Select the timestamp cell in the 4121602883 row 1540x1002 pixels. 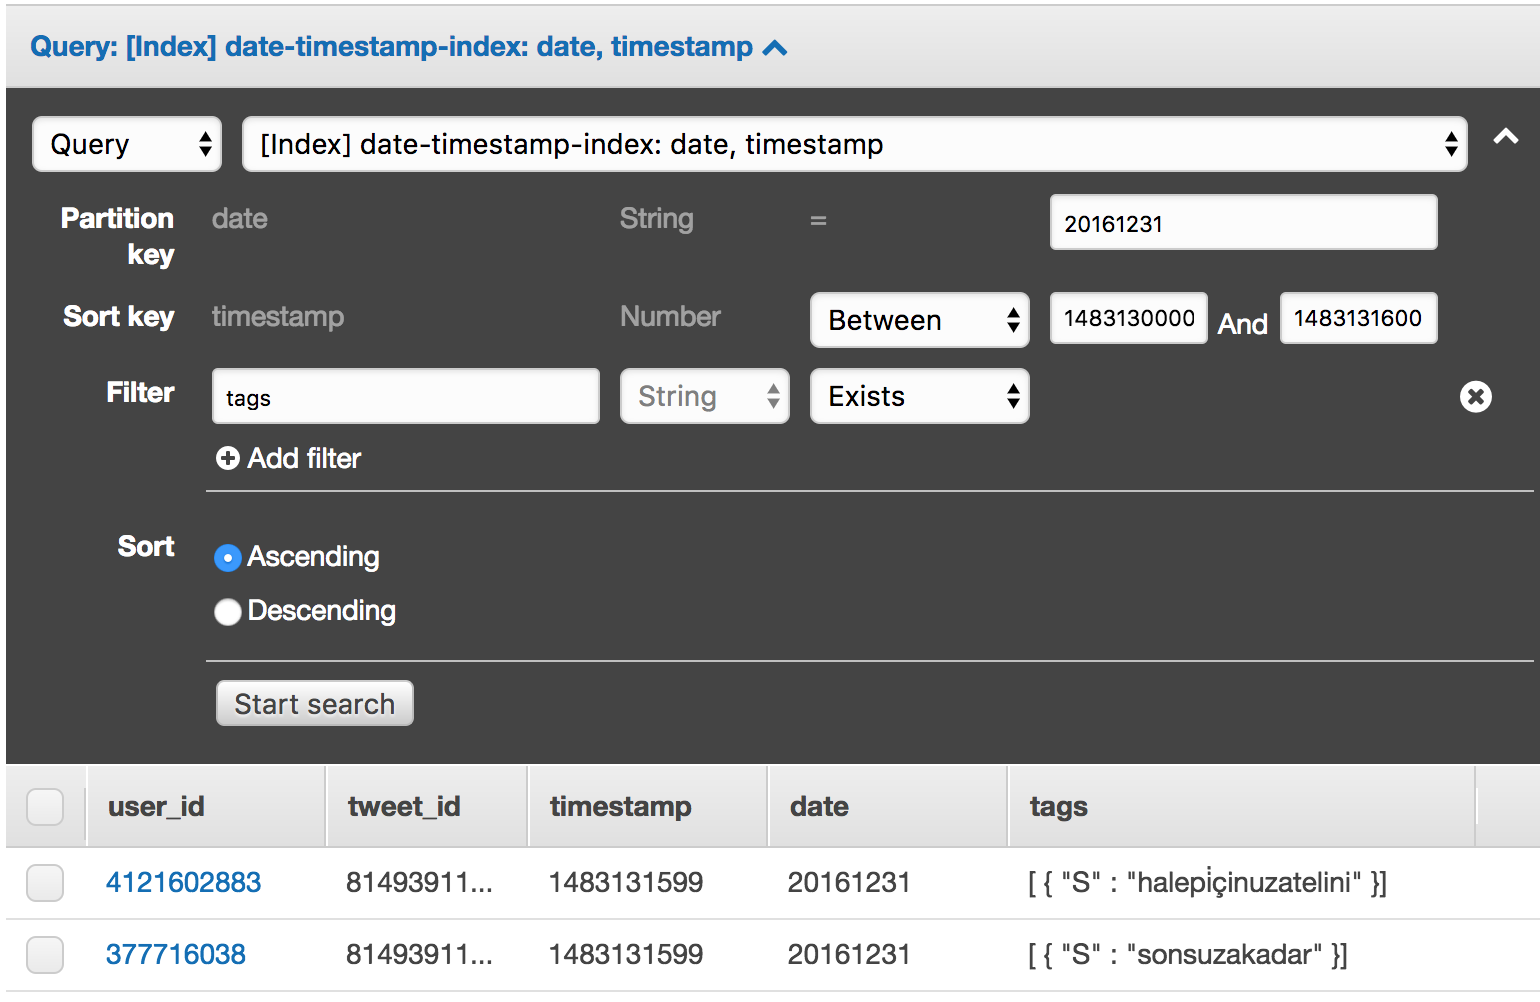point(626,882)
